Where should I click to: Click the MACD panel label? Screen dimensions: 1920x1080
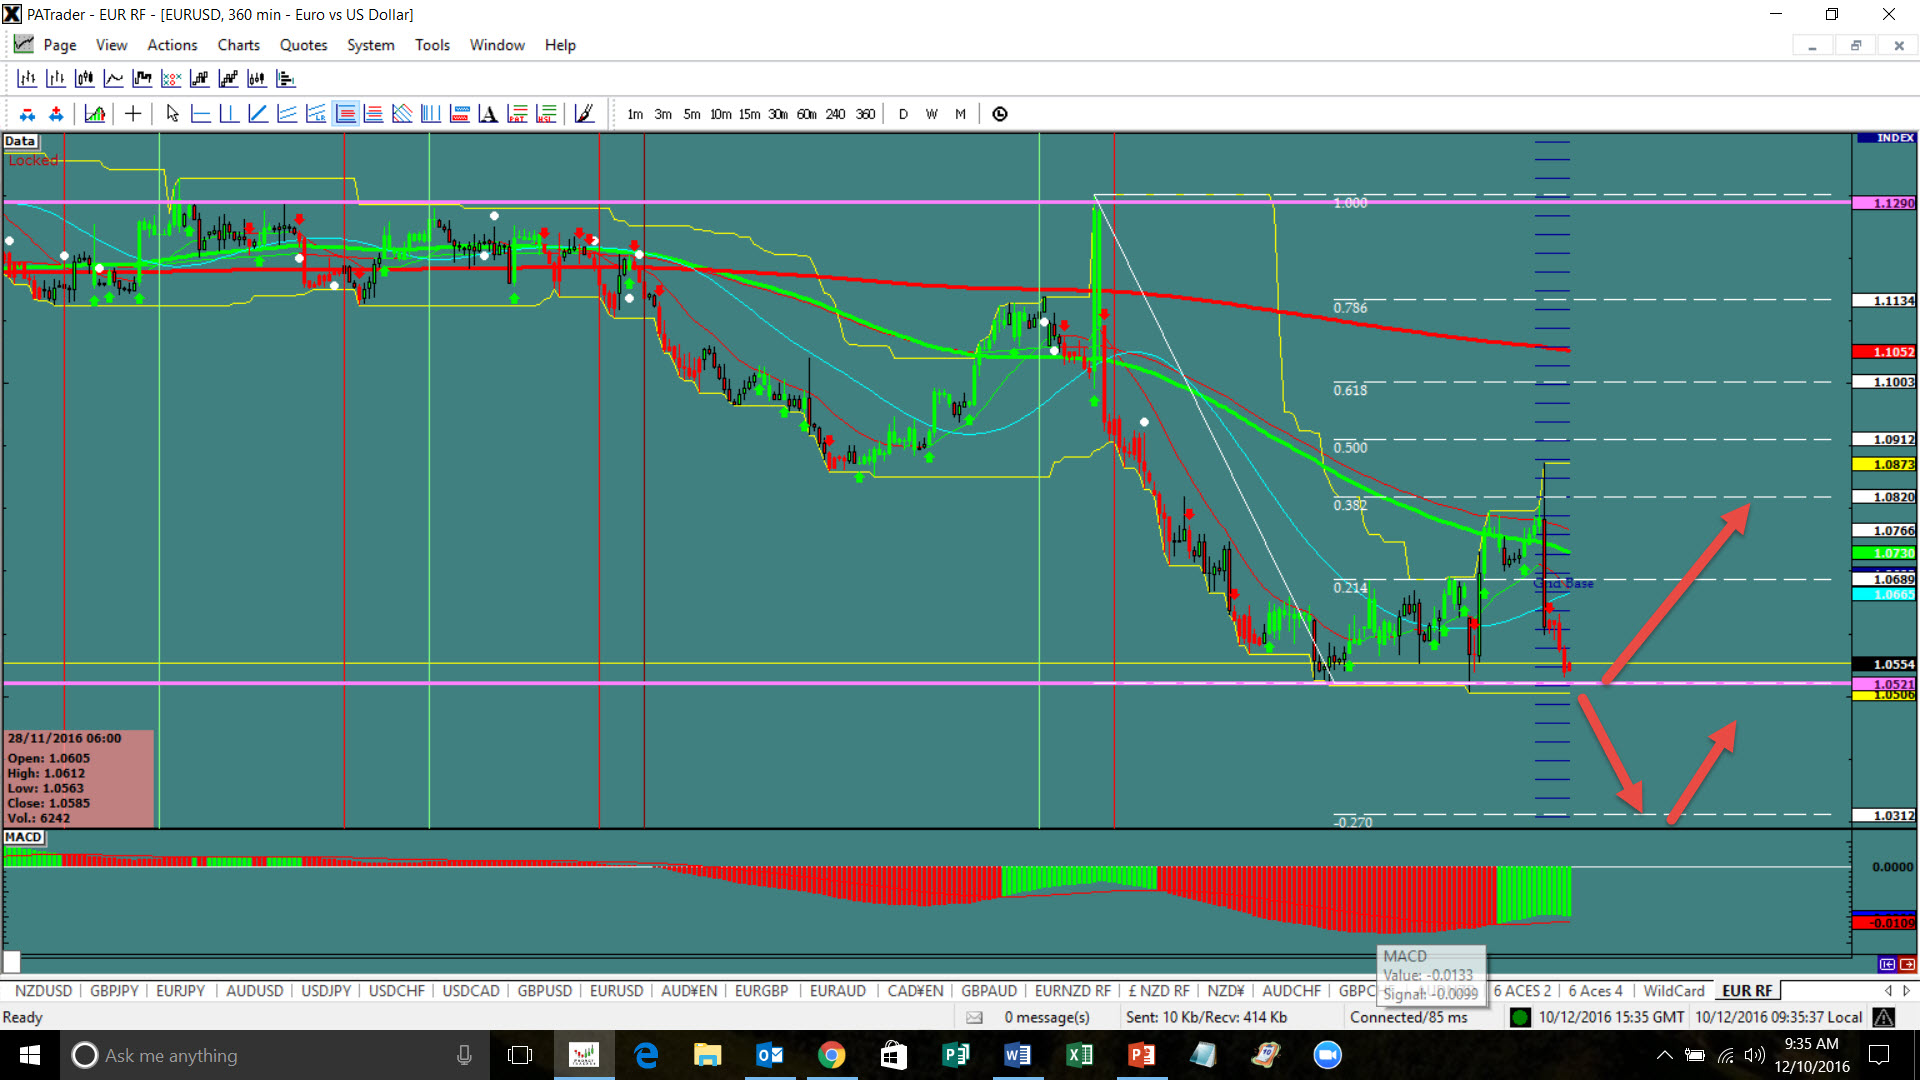point(23,837)
